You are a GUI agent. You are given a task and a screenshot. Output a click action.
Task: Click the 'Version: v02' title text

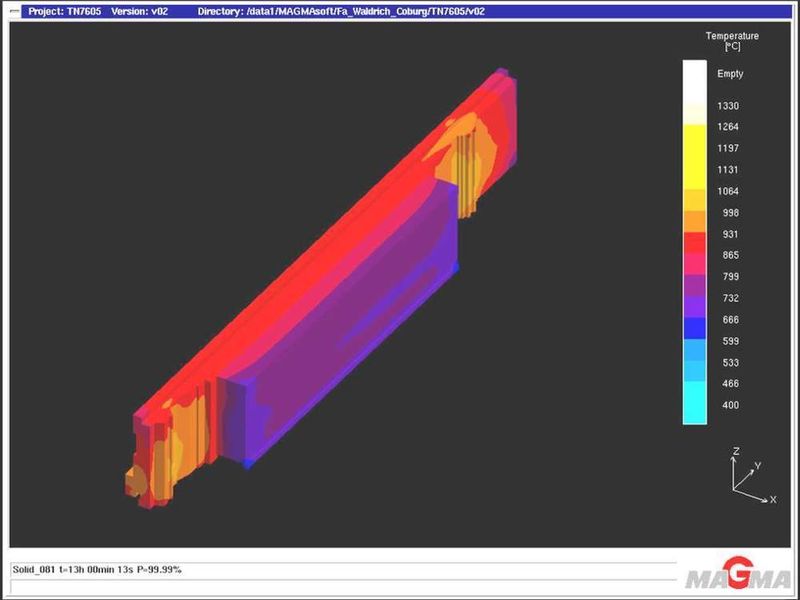[139, 11]
